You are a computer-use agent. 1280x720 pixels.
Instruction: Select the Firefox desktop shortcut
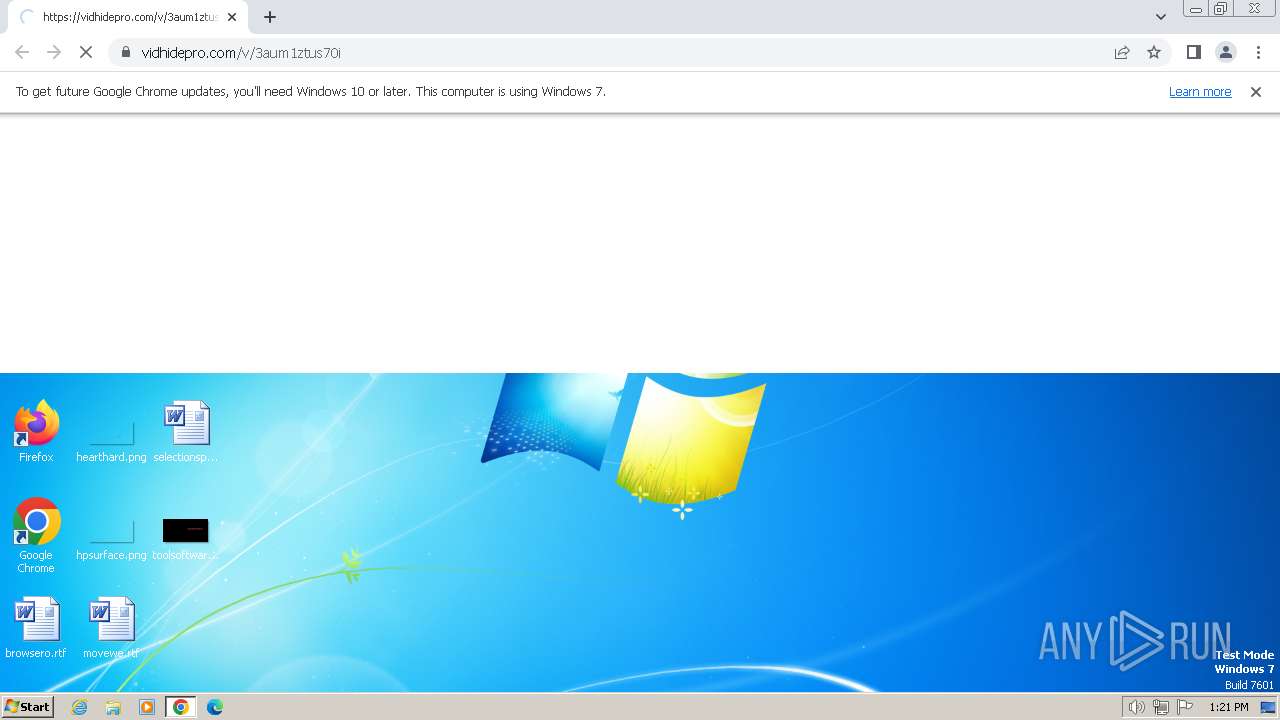pyautogui.click(x=36, y=431)
